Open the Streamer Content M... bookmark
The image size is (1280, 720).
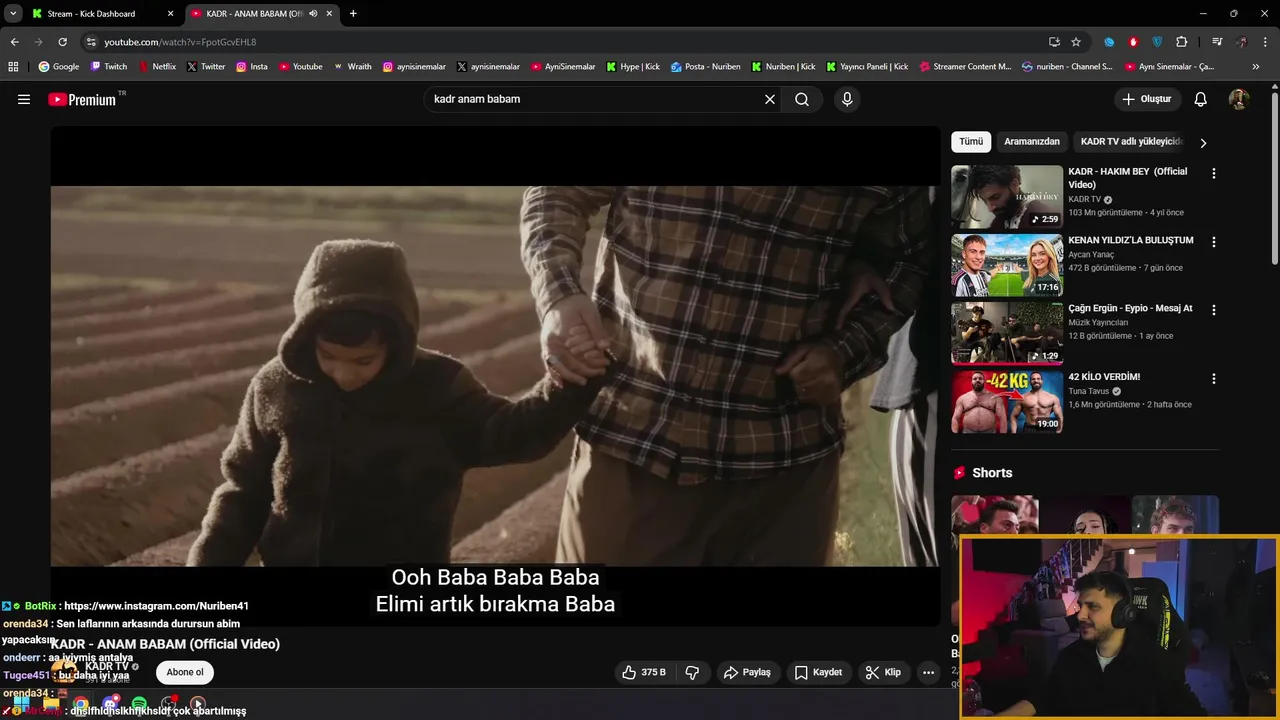964,67
